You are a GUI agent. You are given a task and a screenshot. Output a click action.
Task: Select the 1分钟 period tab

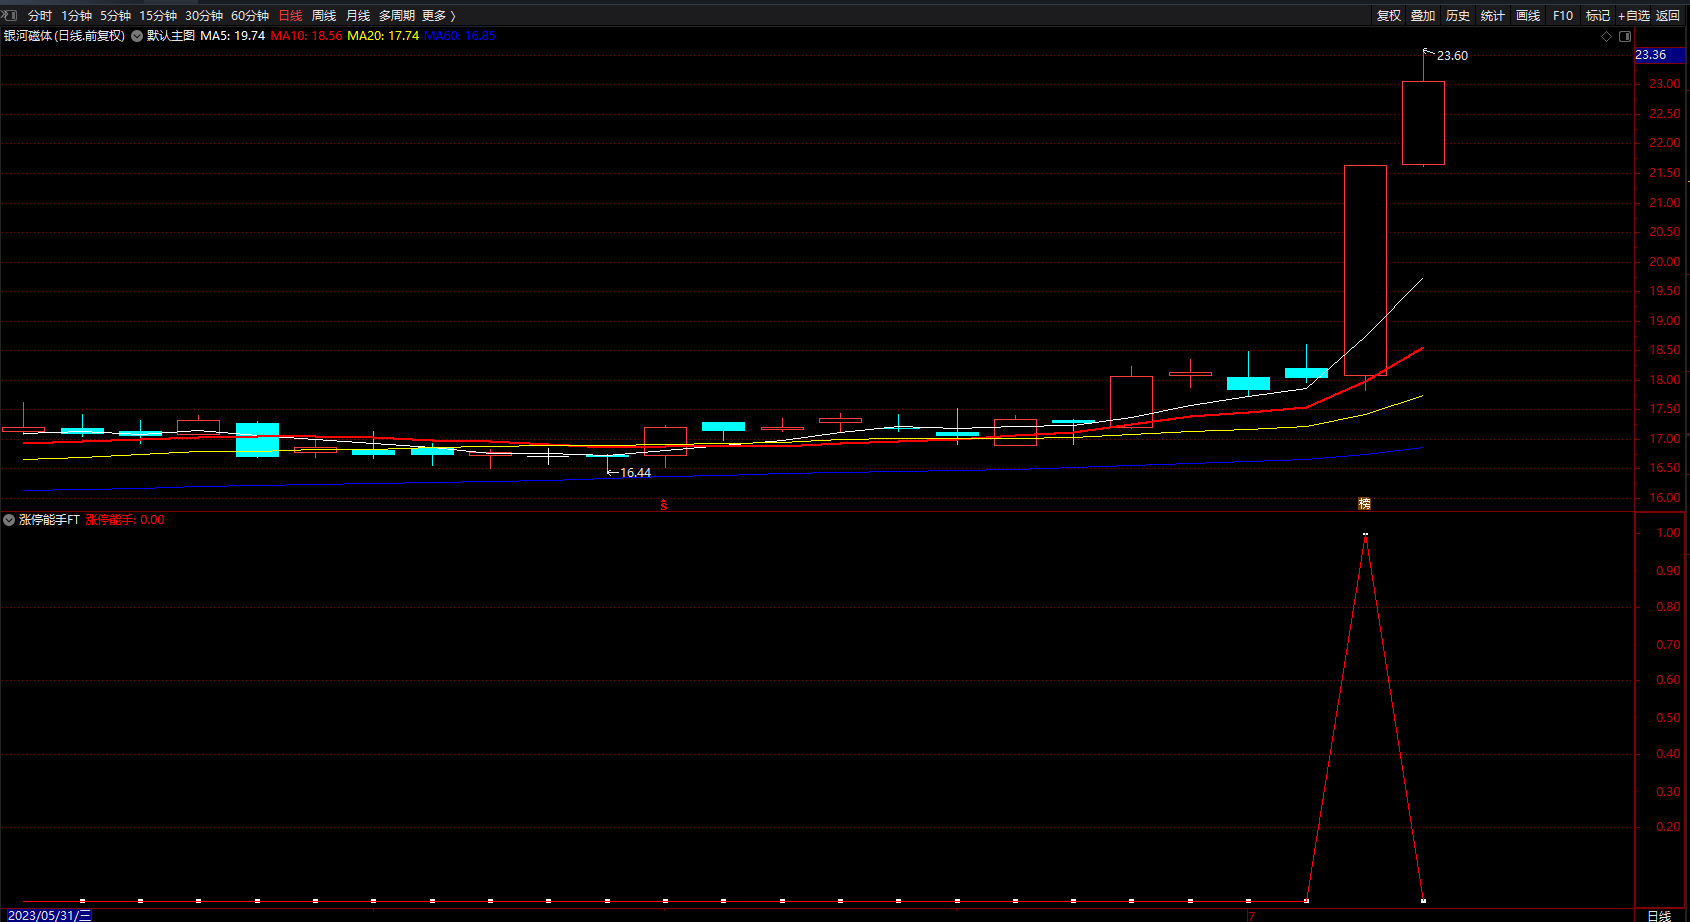click(x=76, y=16)
